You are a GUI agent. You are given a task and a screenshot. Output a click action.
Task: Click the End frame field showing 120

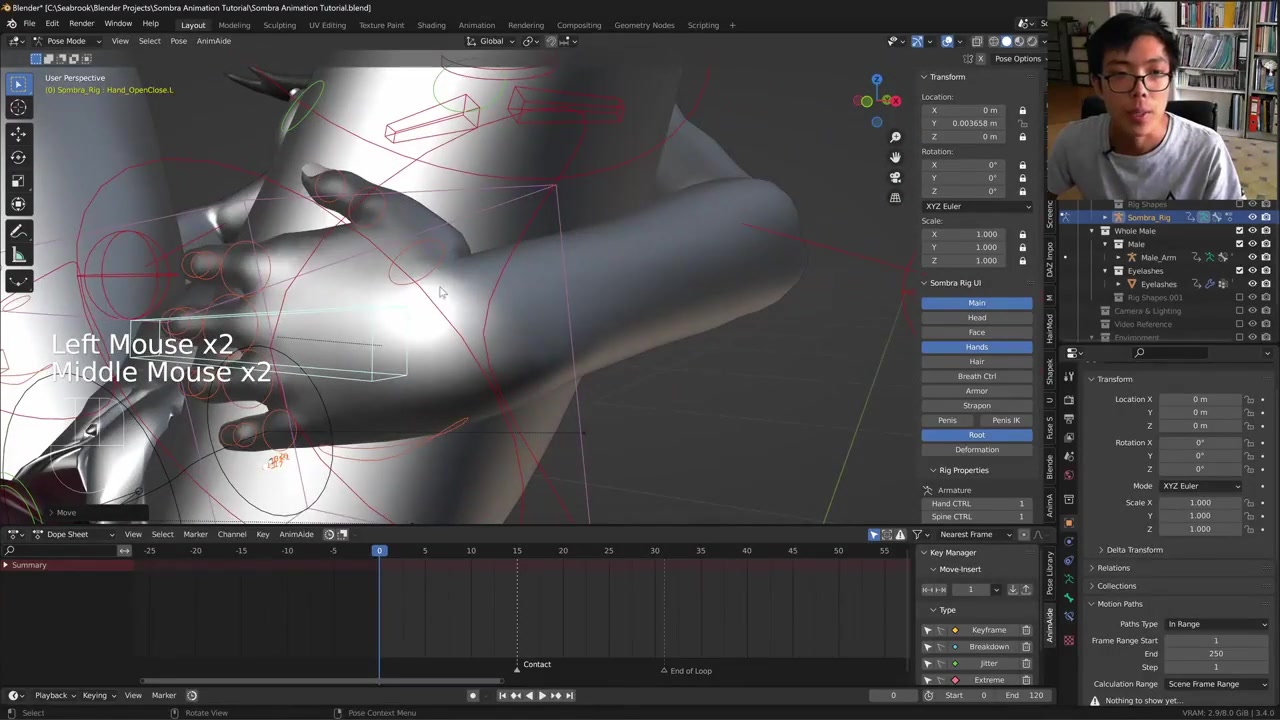point(1027,695)
